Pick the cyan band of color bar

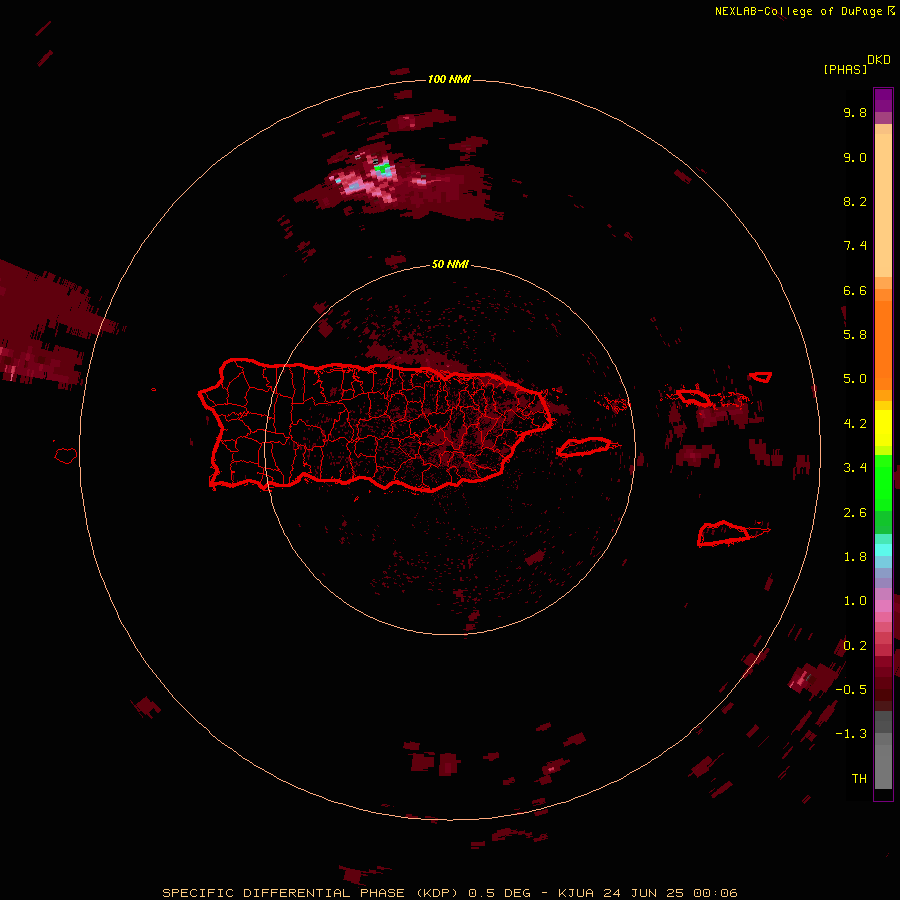(x=883, y=549)
